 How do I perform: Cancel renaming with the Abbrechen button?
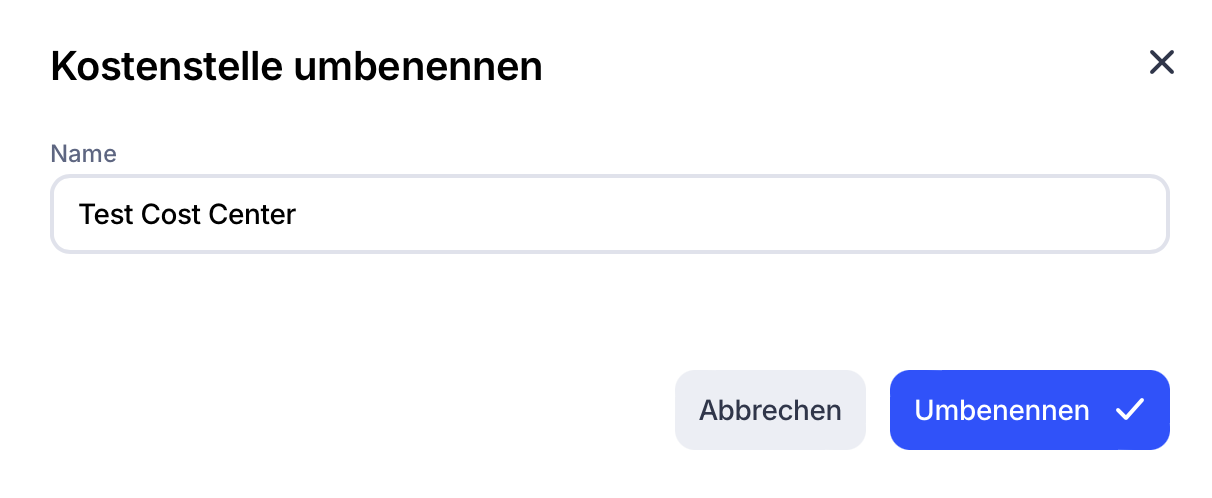click(770, 410)
